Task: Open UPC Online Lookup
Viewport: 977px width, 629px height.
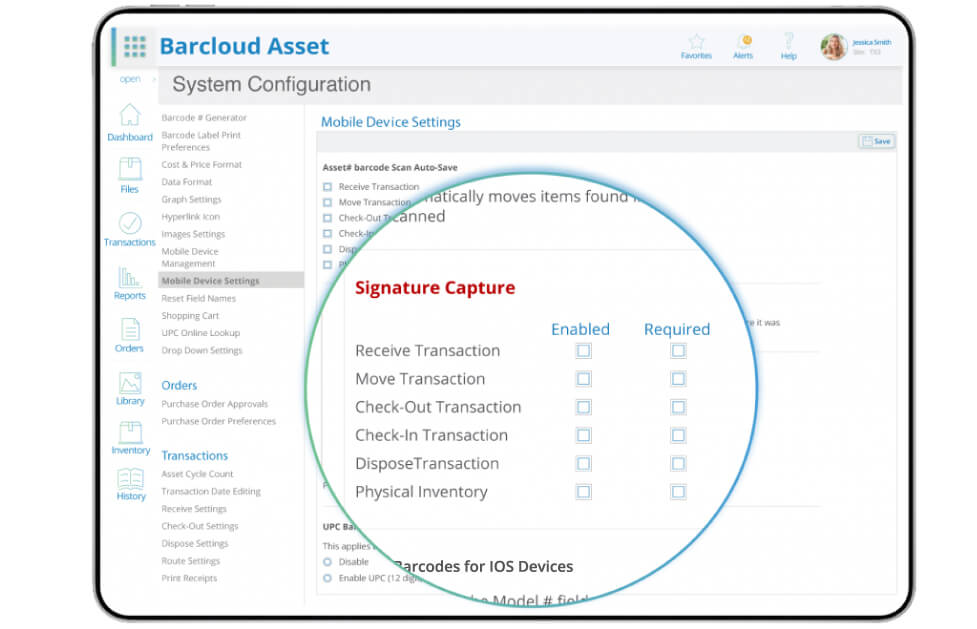Action: [201, 333]
